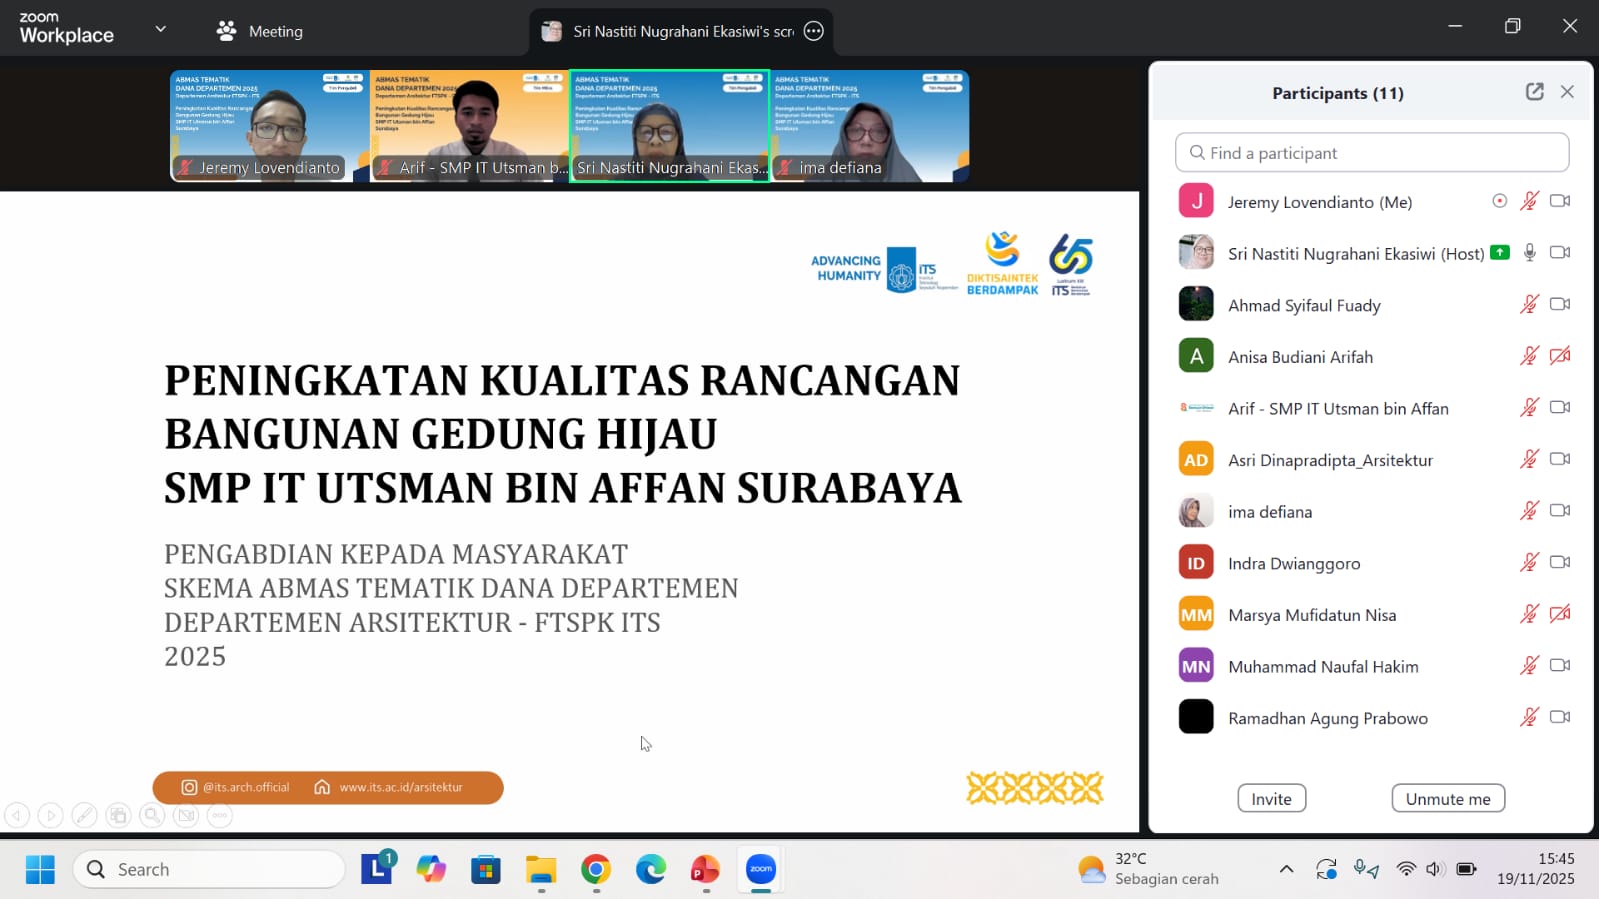This screenshot has height=899, width=1599.
Task: Toggle muted microphone for Jeremy Lovendianto
Action: coord(1529,201)
